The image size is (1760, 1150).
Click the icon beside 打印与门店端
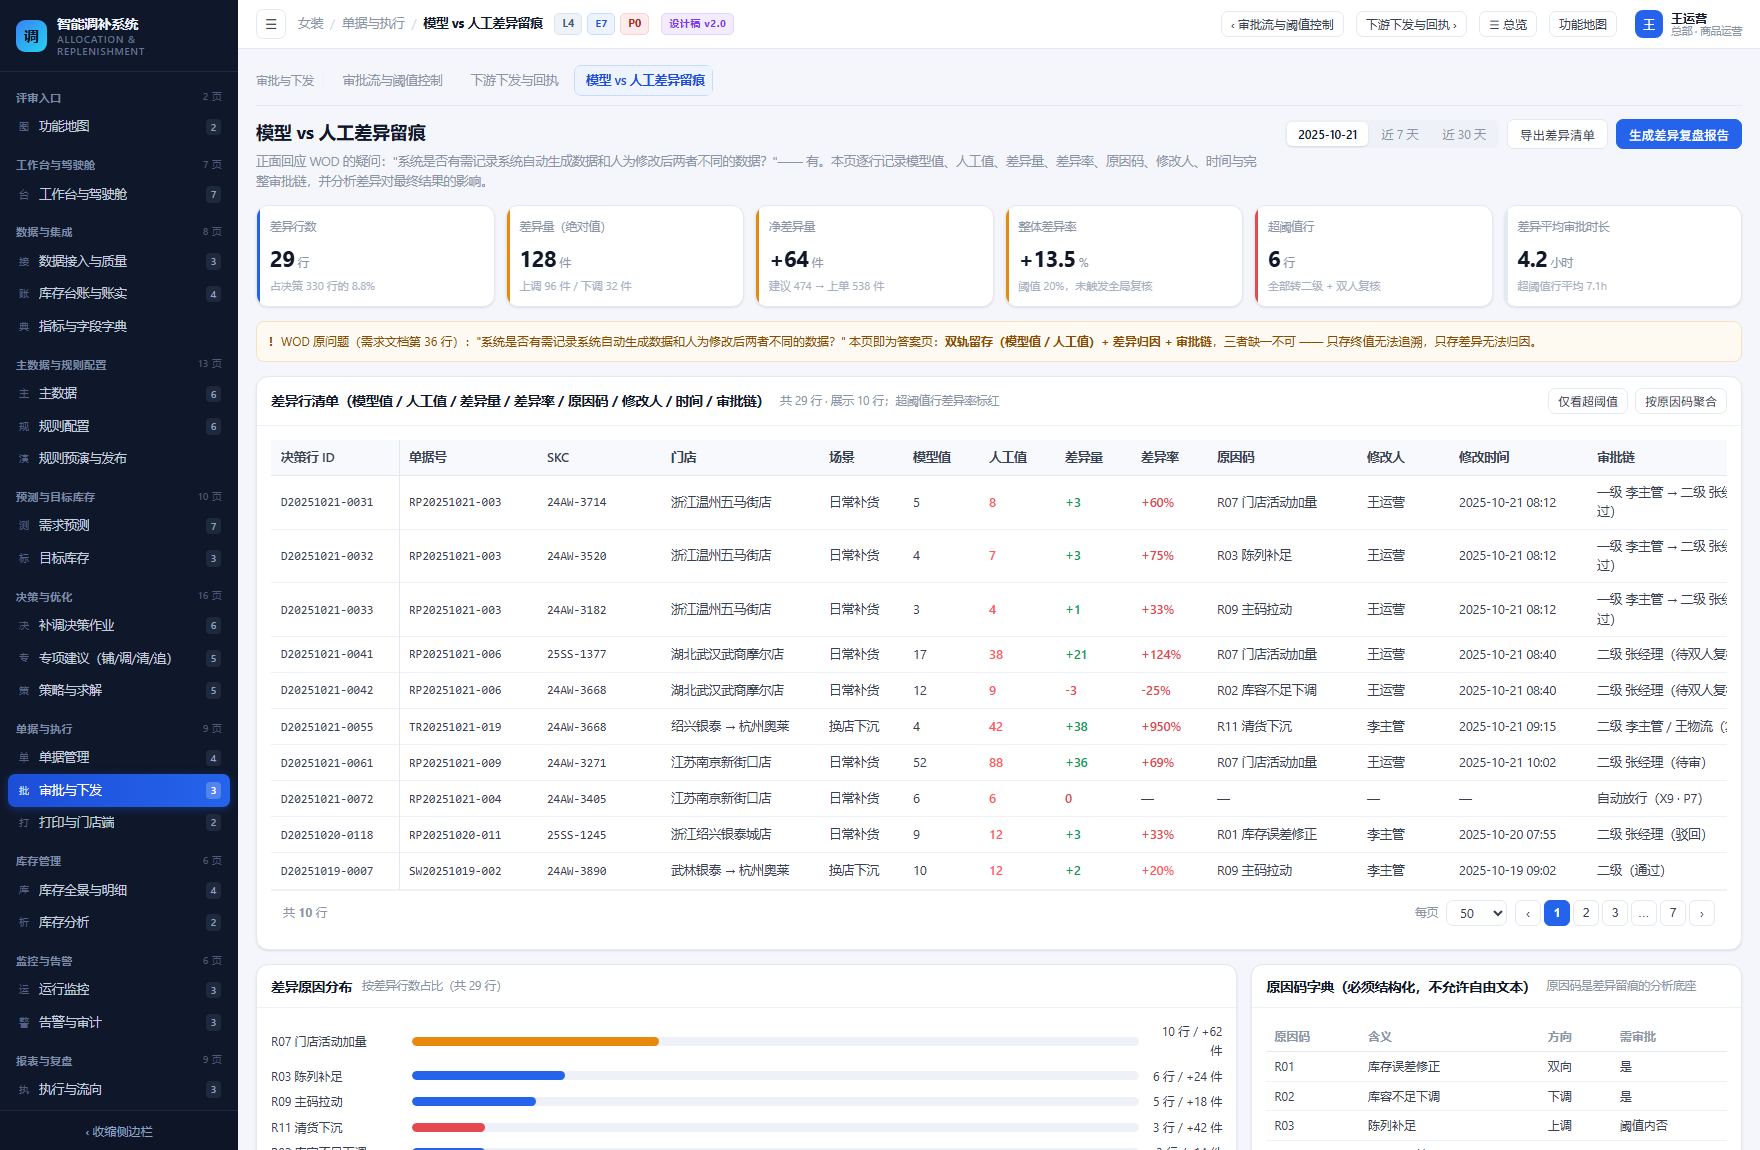click(x=24, y=823)
